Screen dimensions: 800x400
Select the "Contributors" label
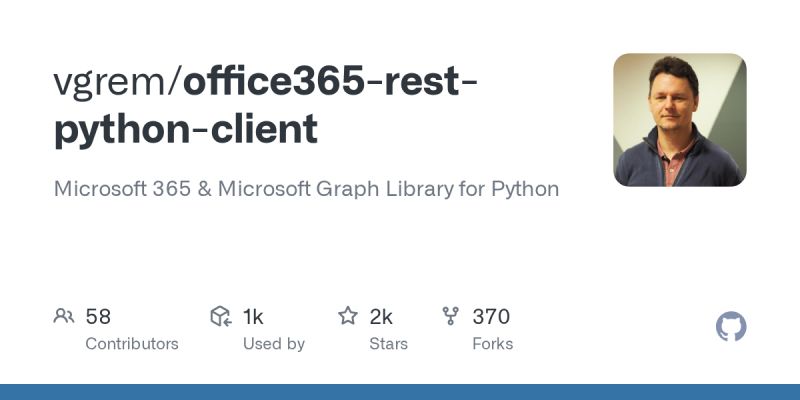131,344
